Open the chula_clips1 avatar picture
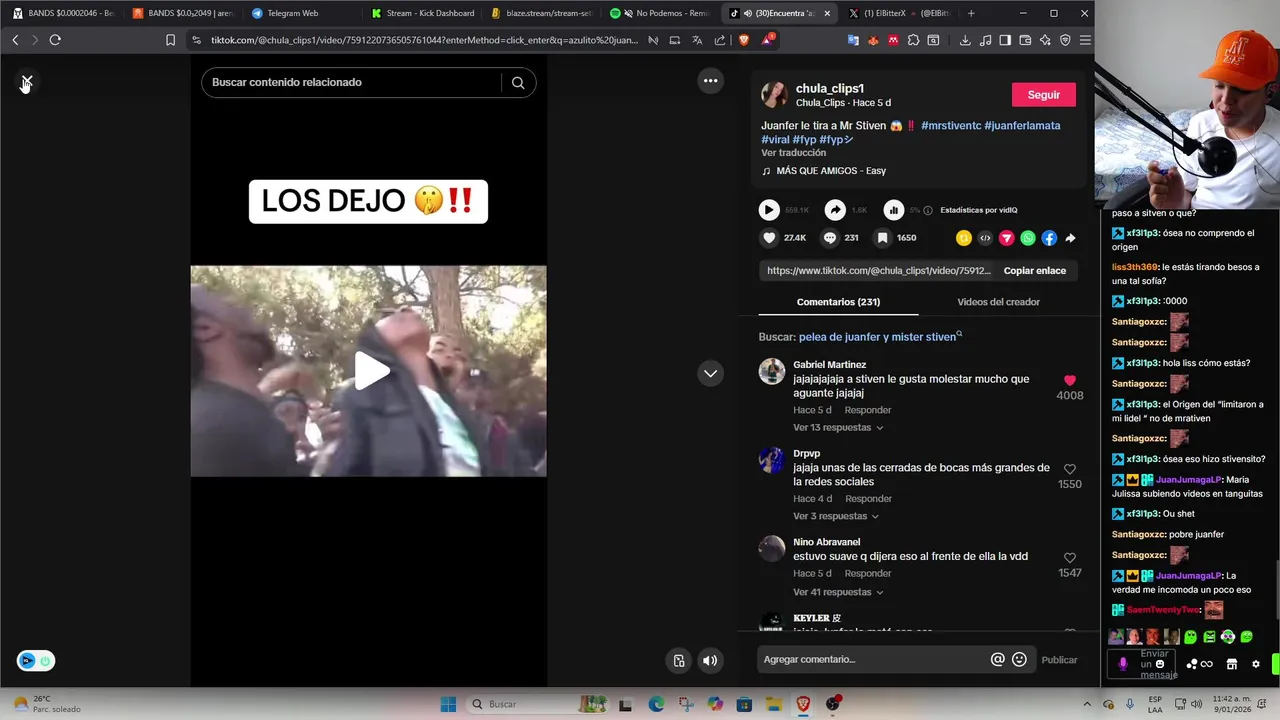This screenshot has width=1280, height=720. click(774, 95)
